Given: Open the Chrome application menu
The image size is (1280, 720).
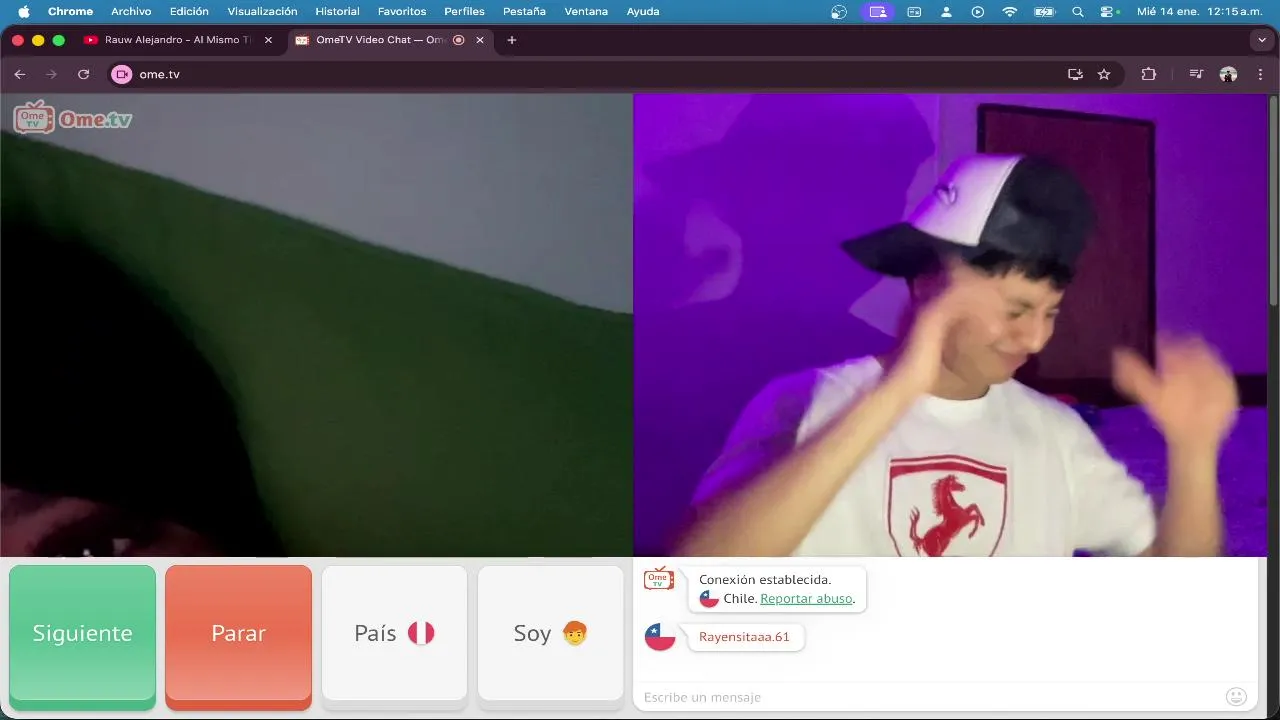Looking at the screenshot, I should (70, 12).
